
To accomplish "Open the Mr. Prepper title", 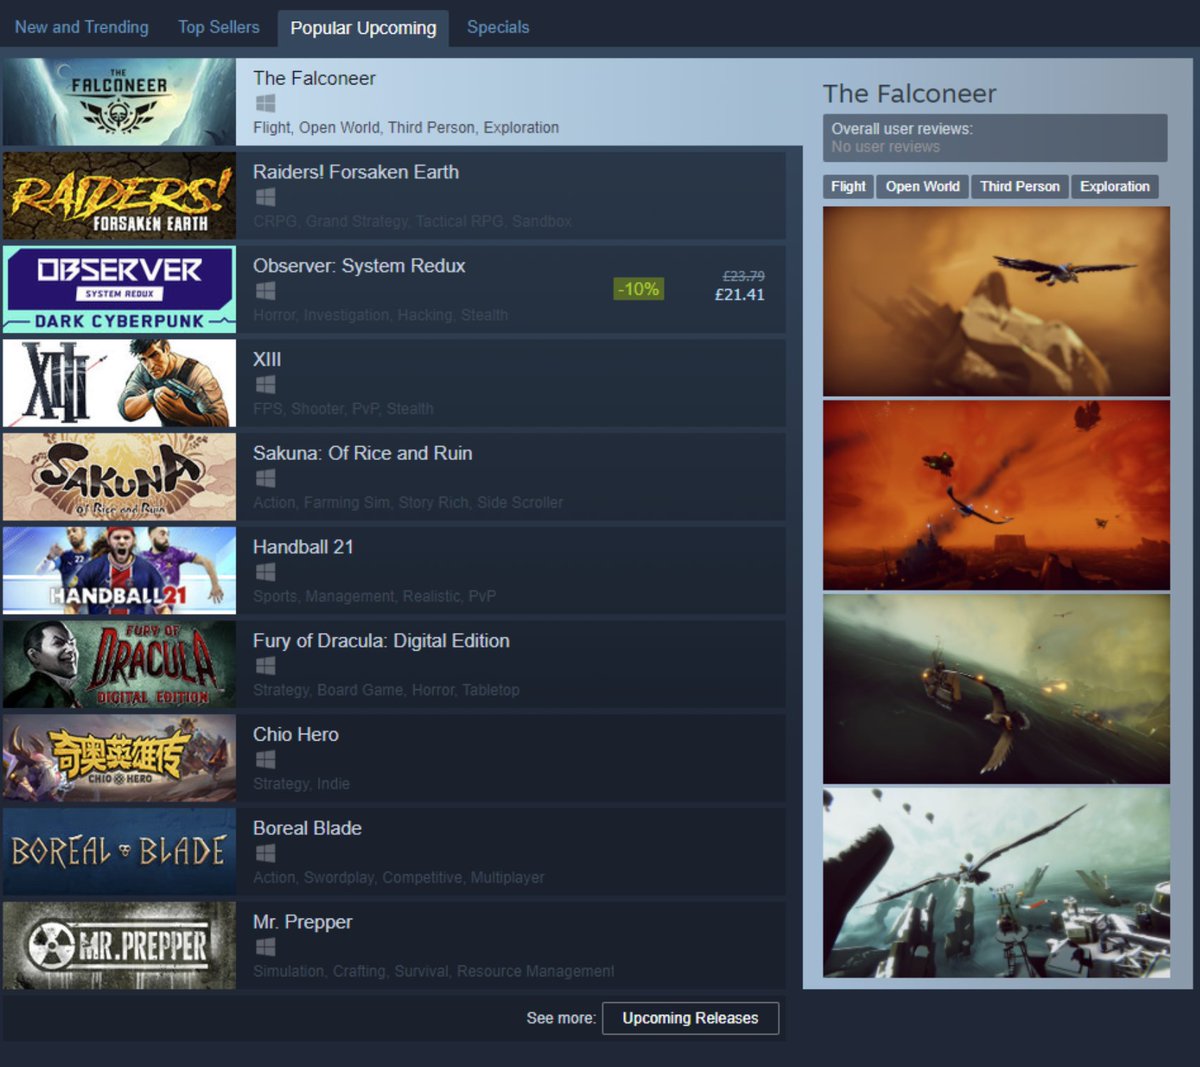I will (302, 922).
